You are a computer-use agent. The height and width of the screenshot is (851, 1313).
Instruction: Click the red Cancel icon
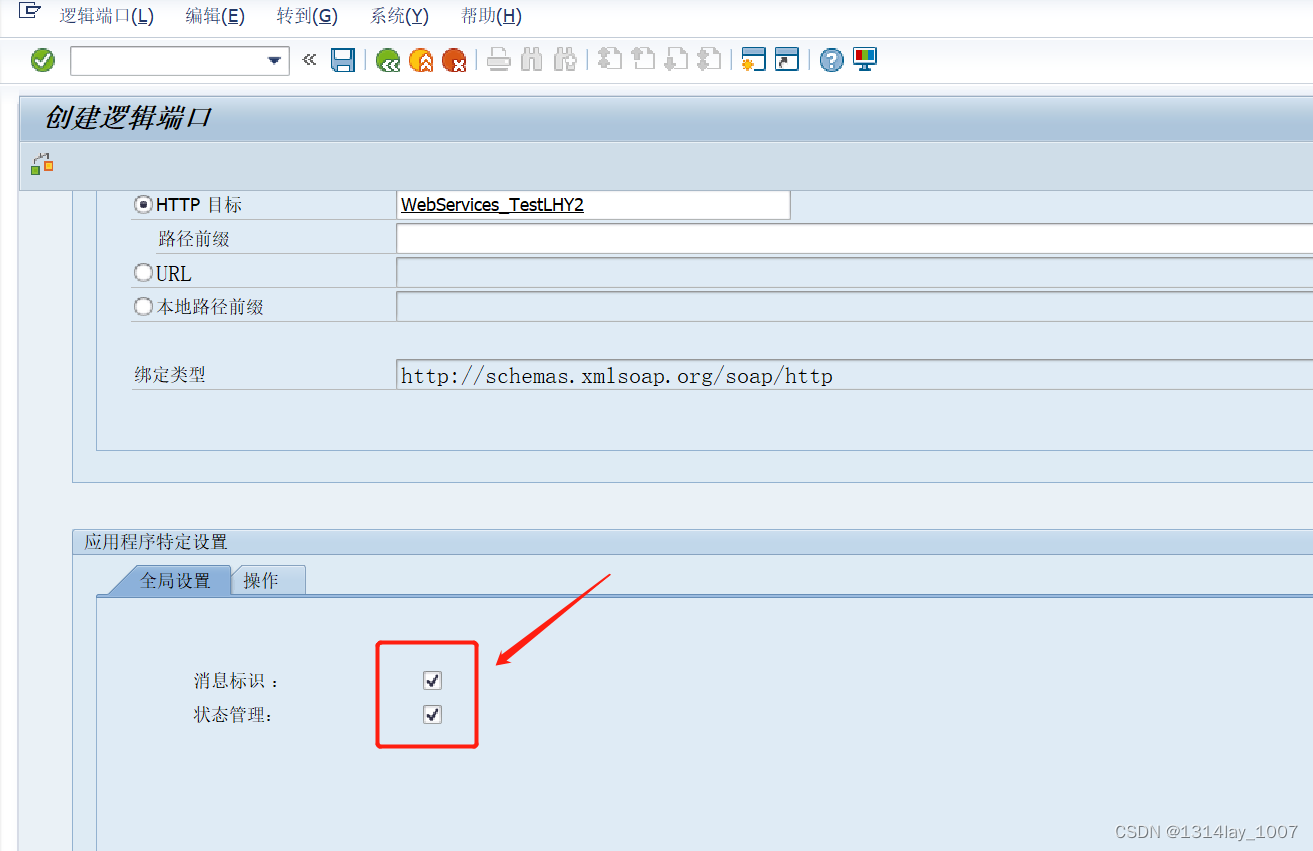454,60
